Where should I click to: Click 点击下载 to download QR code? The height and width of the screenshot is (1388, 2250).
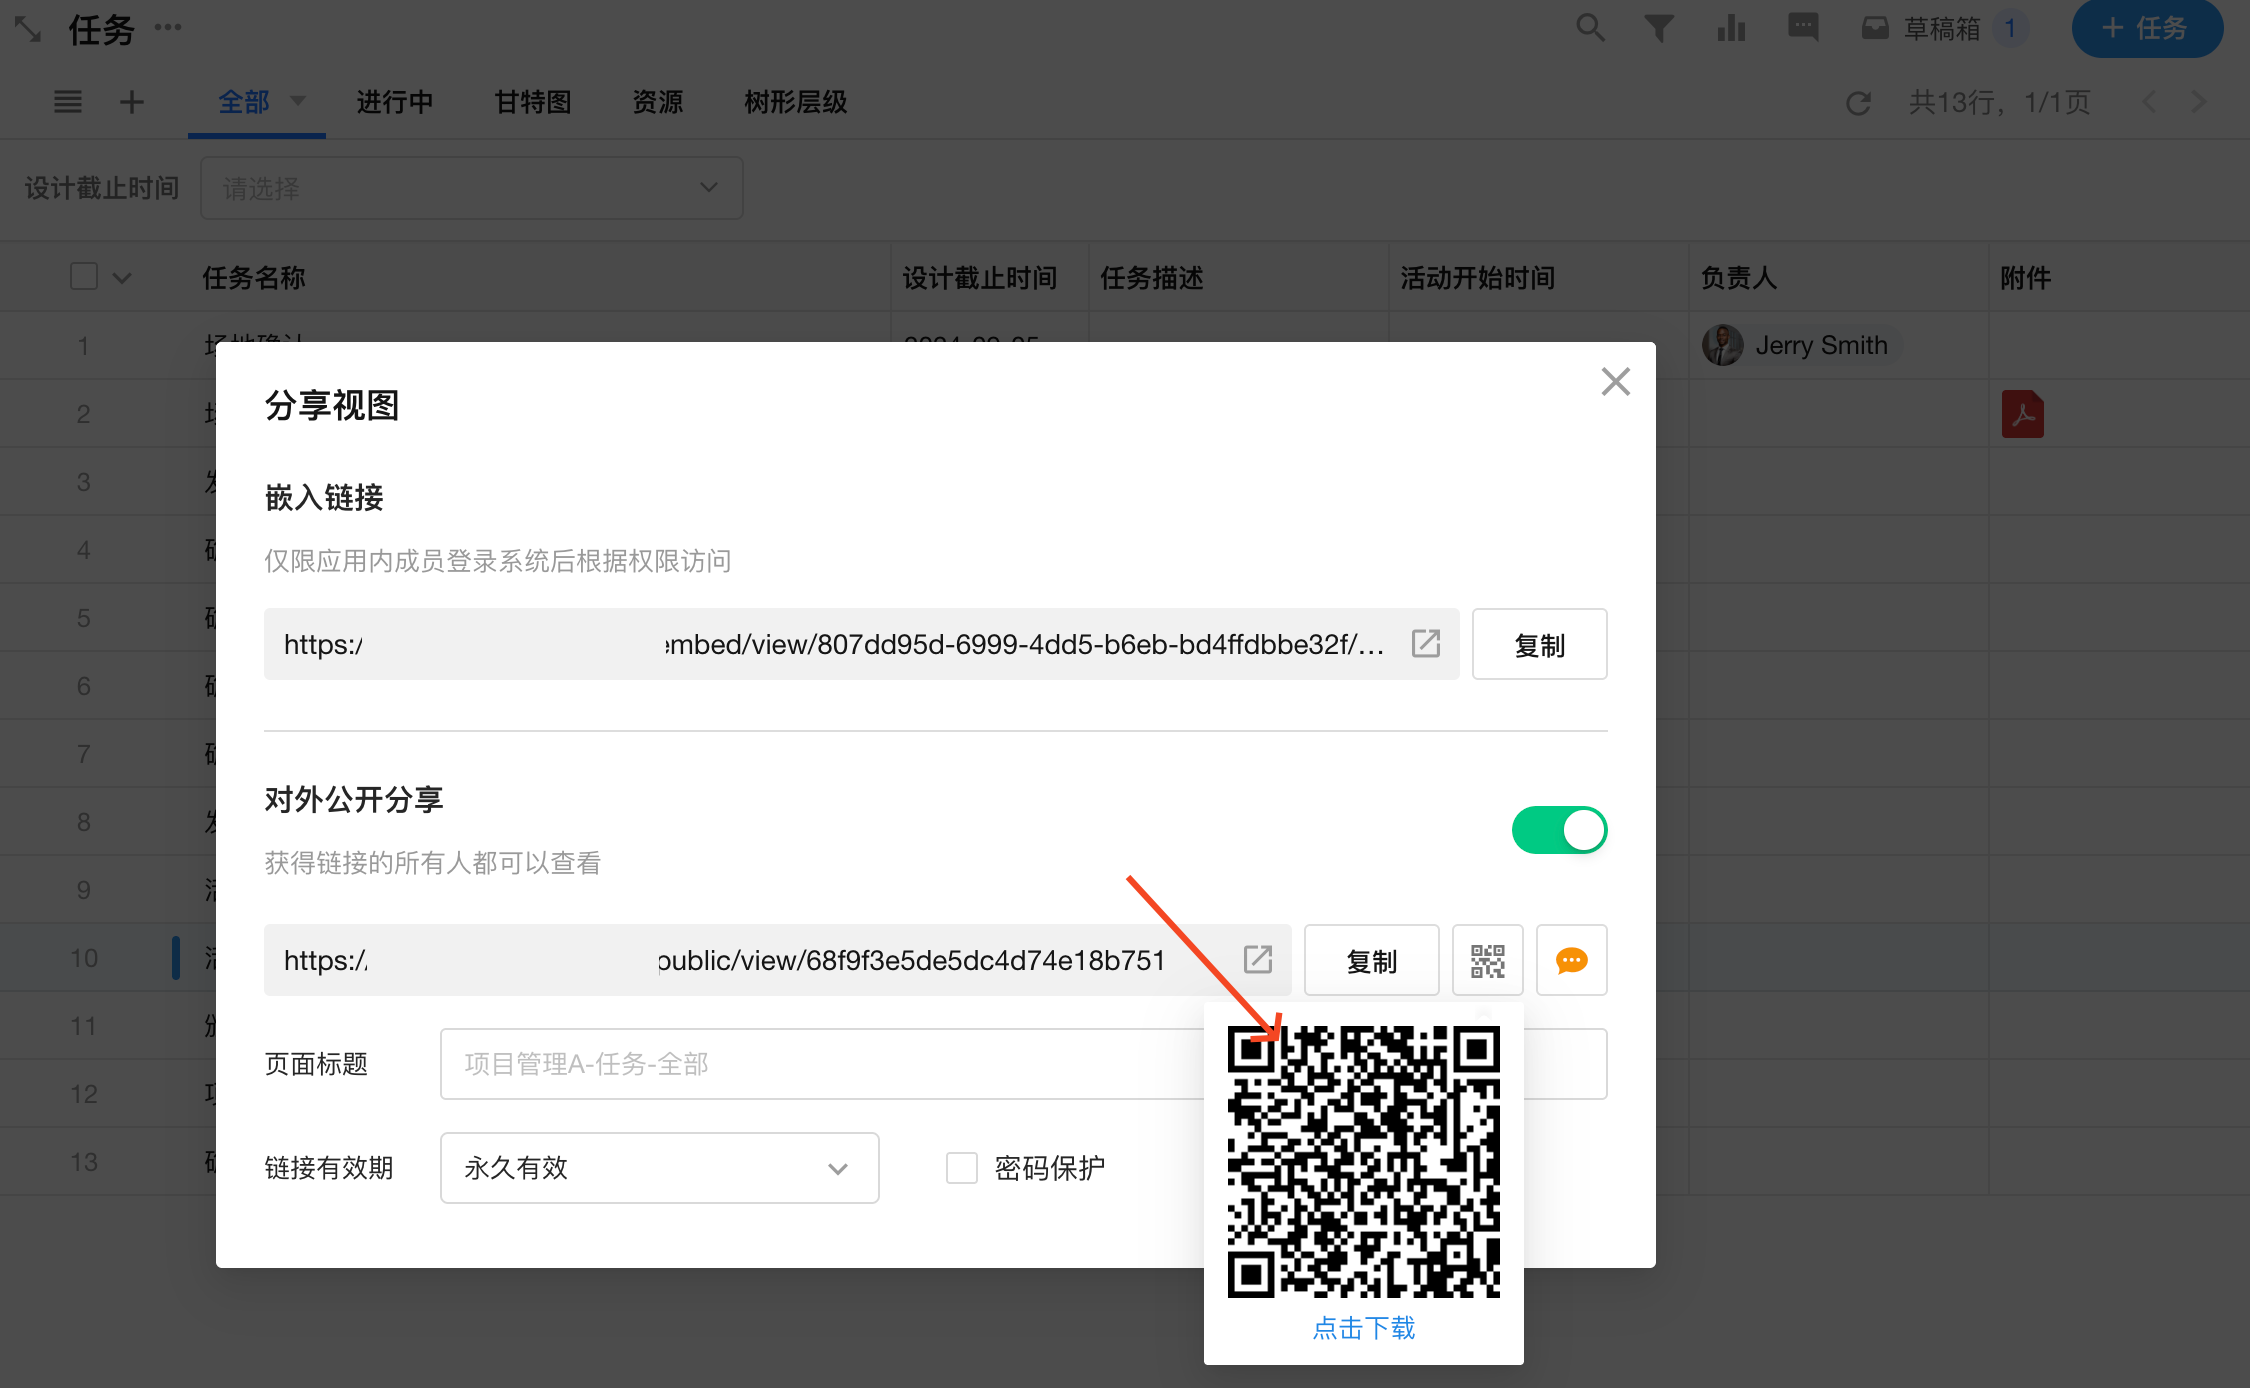1363,1328
